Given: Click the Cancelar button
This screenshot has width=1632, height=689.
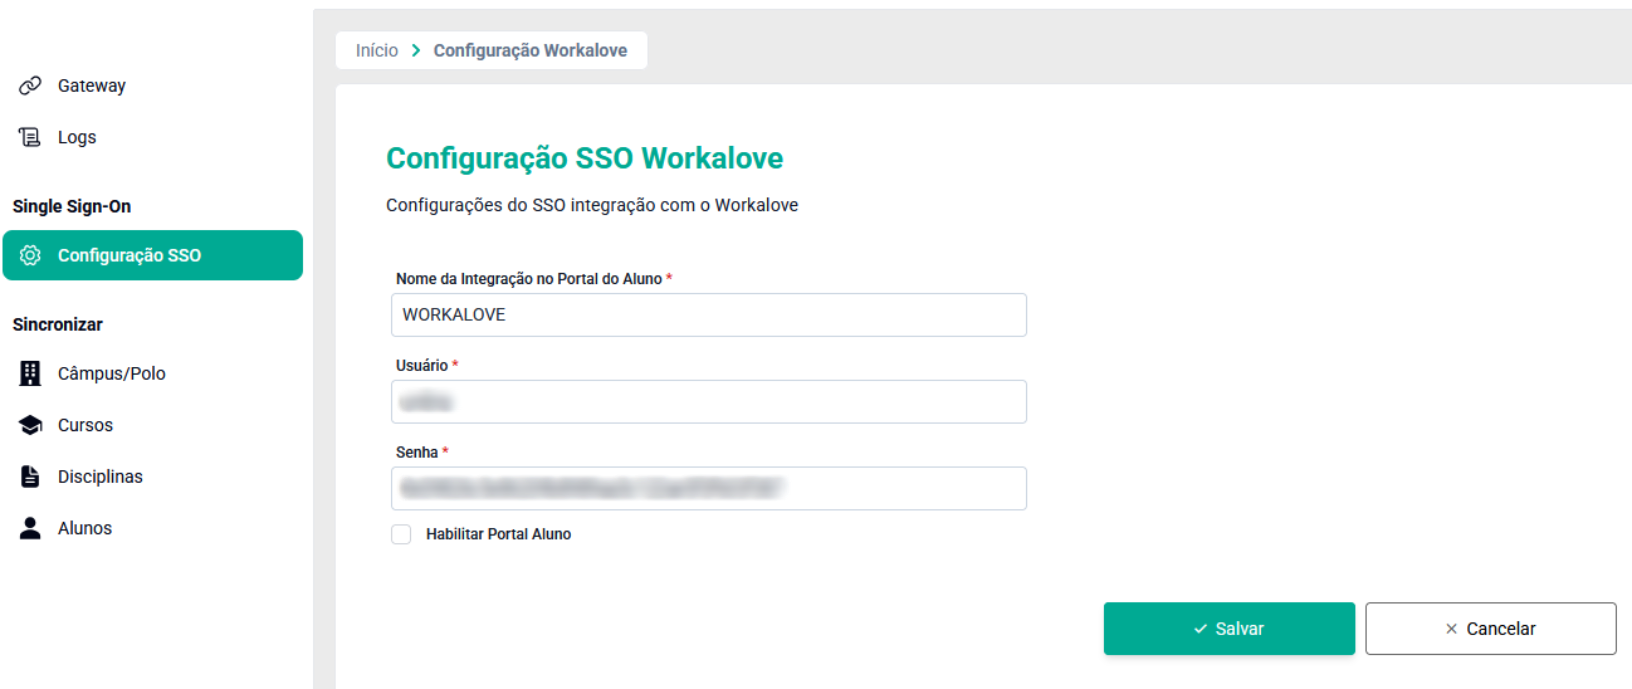Looking at the screenshot, I should point(1490,628).
